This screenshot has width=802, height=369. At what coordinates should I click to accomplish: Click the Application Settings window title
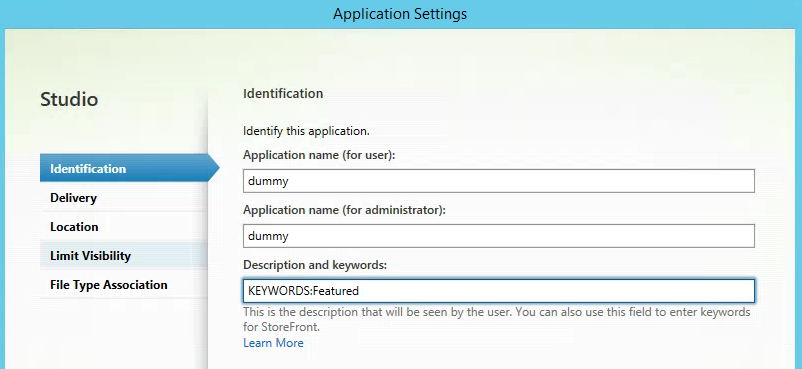point(400,13)
